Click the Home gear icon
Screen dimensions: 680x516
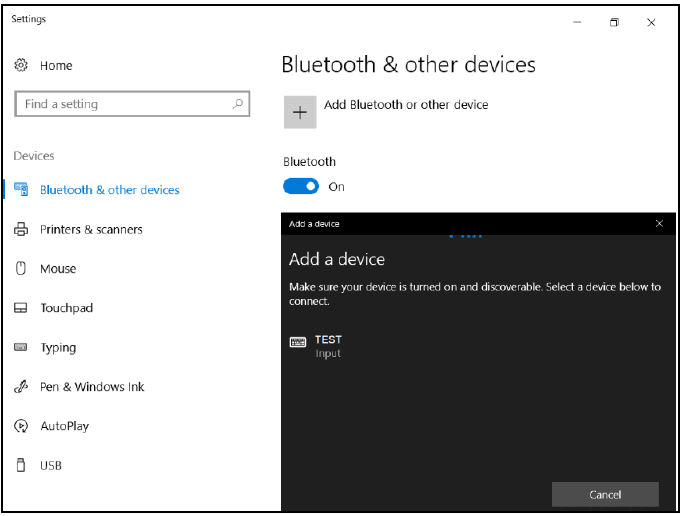[21, 65]
